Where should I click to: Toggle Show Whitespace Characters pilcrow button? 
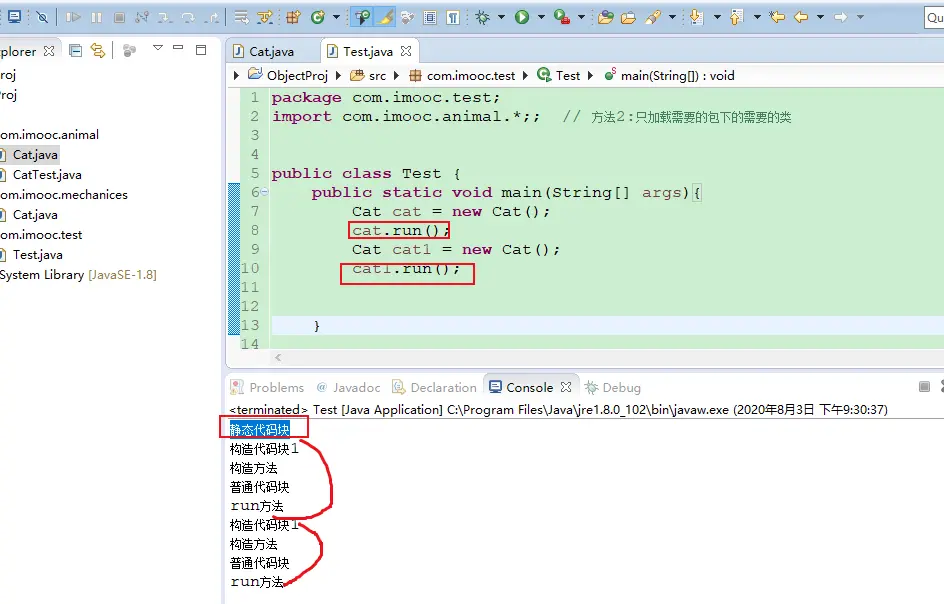click(453, 17)
